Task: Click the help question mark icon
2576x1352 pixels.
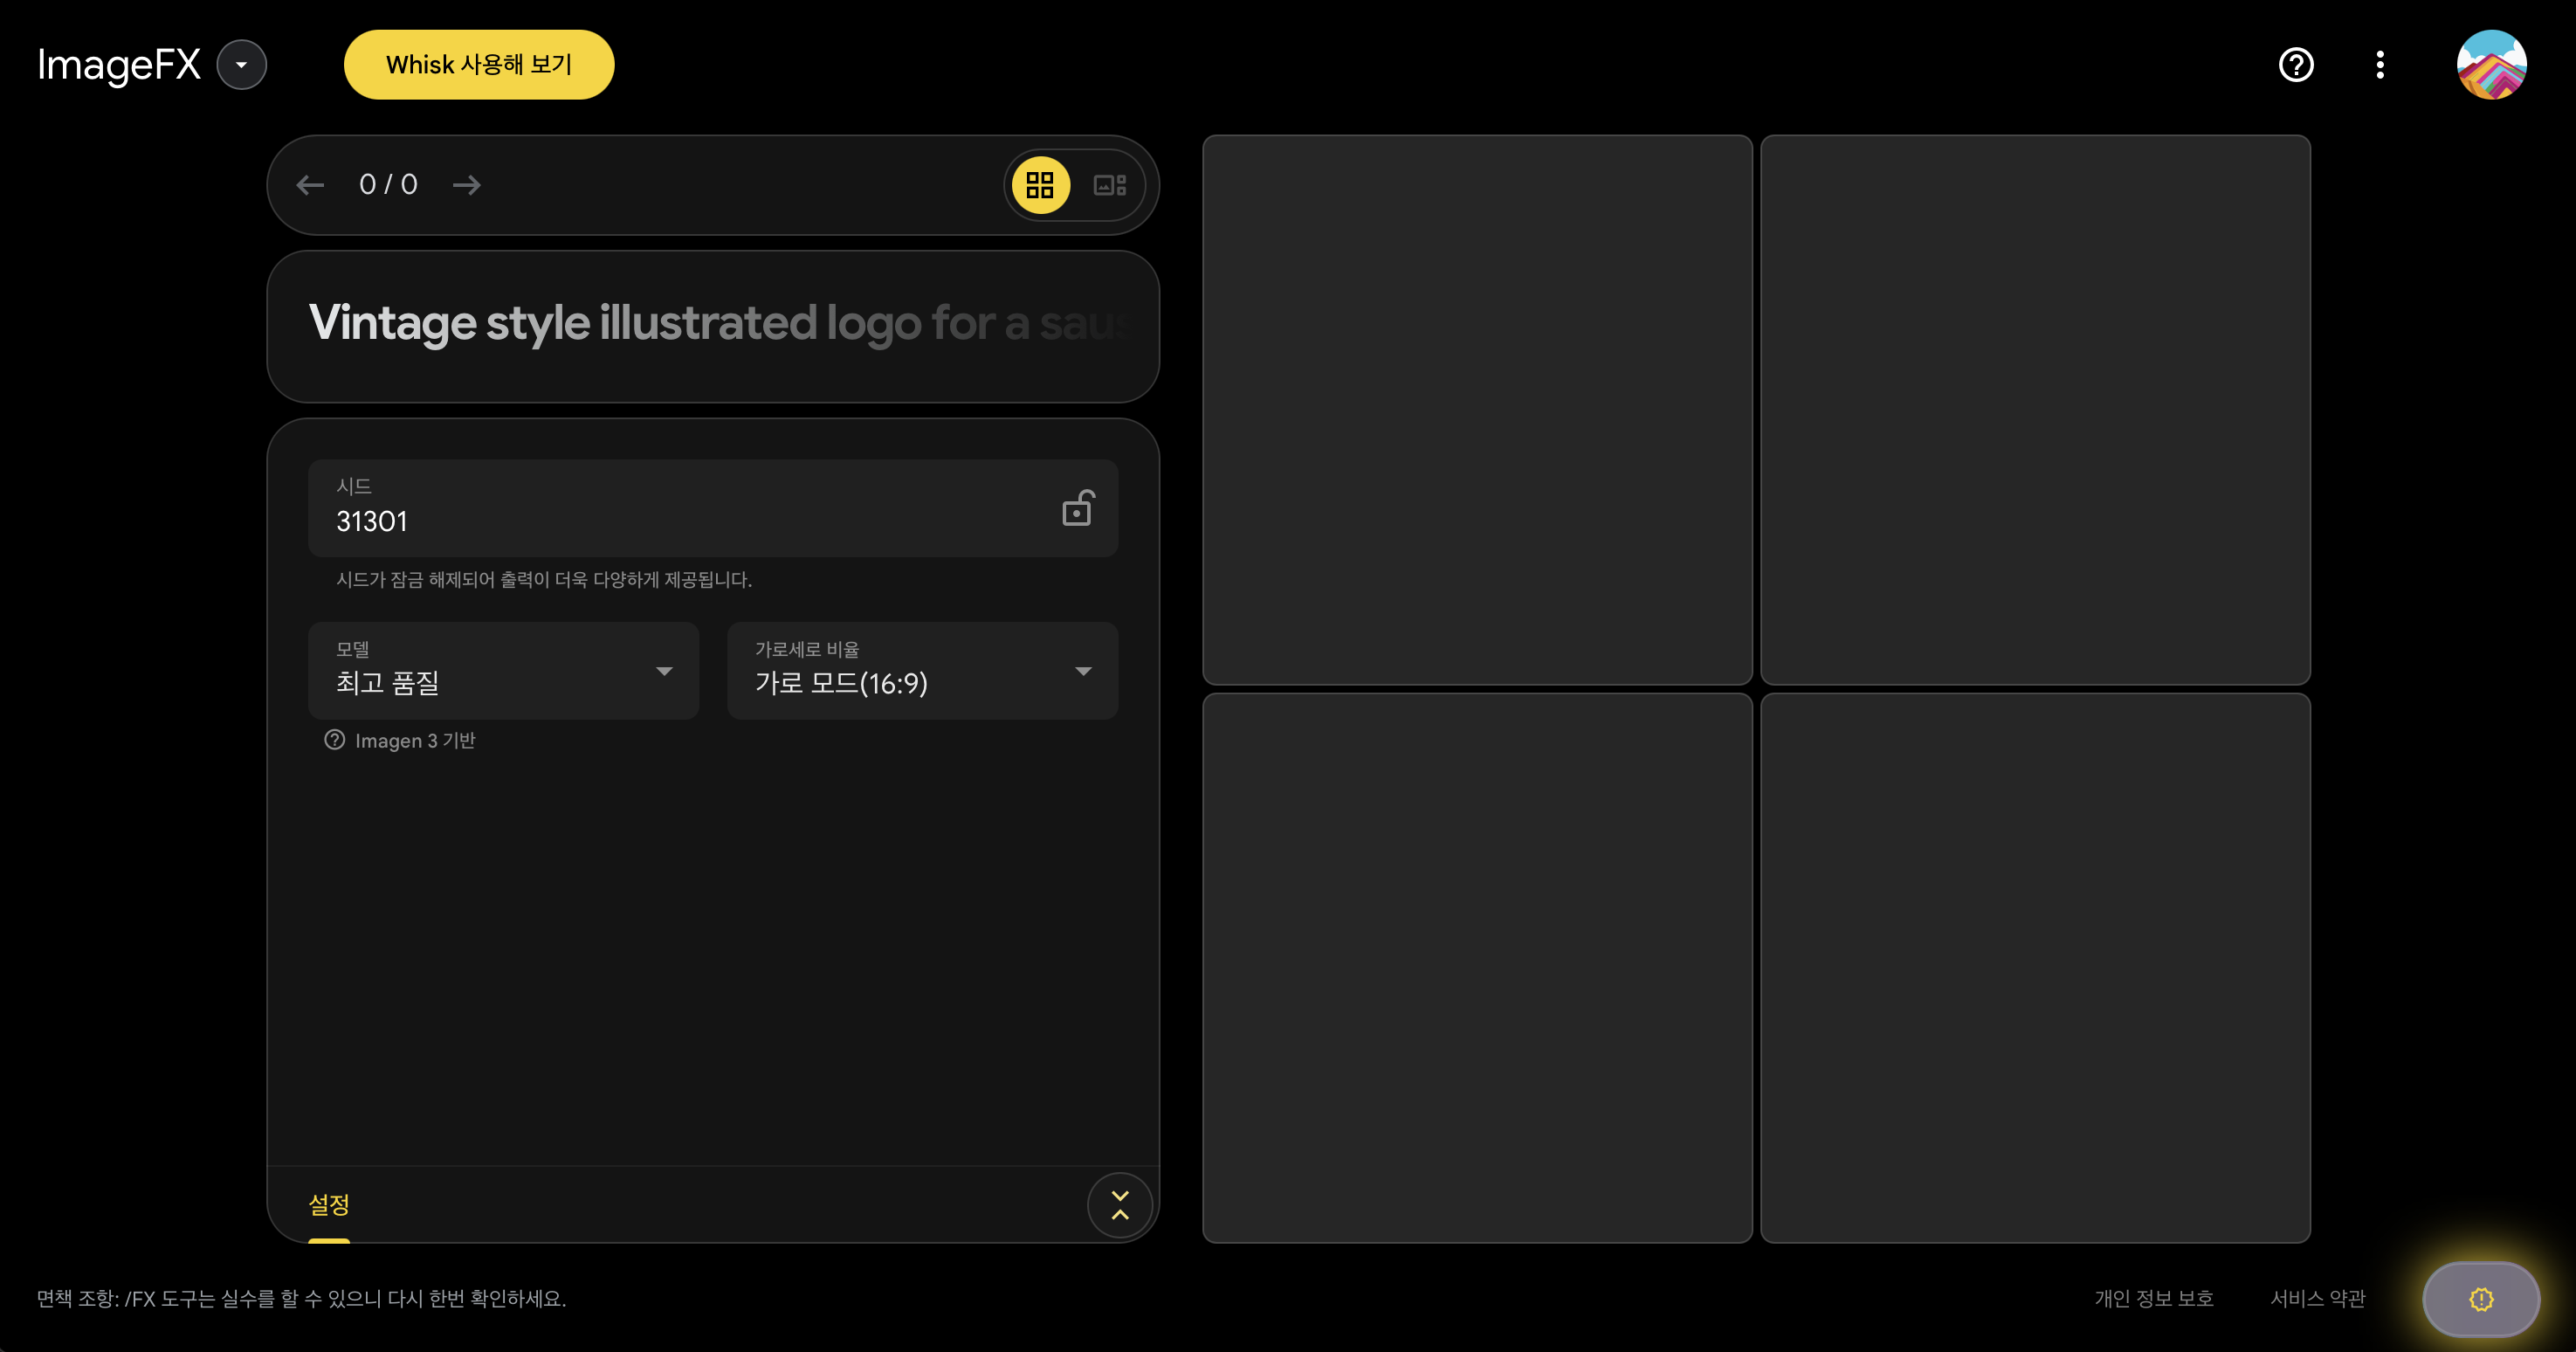Action: [x=2295, y=65]
